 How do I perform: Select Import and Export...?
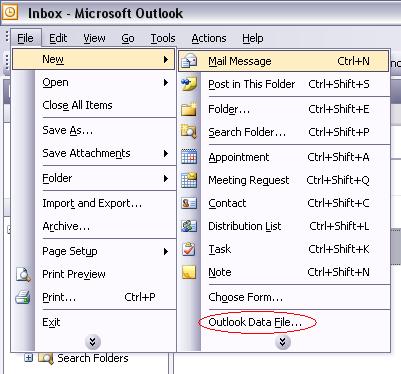pyautogui.click(x=94, y=203)
